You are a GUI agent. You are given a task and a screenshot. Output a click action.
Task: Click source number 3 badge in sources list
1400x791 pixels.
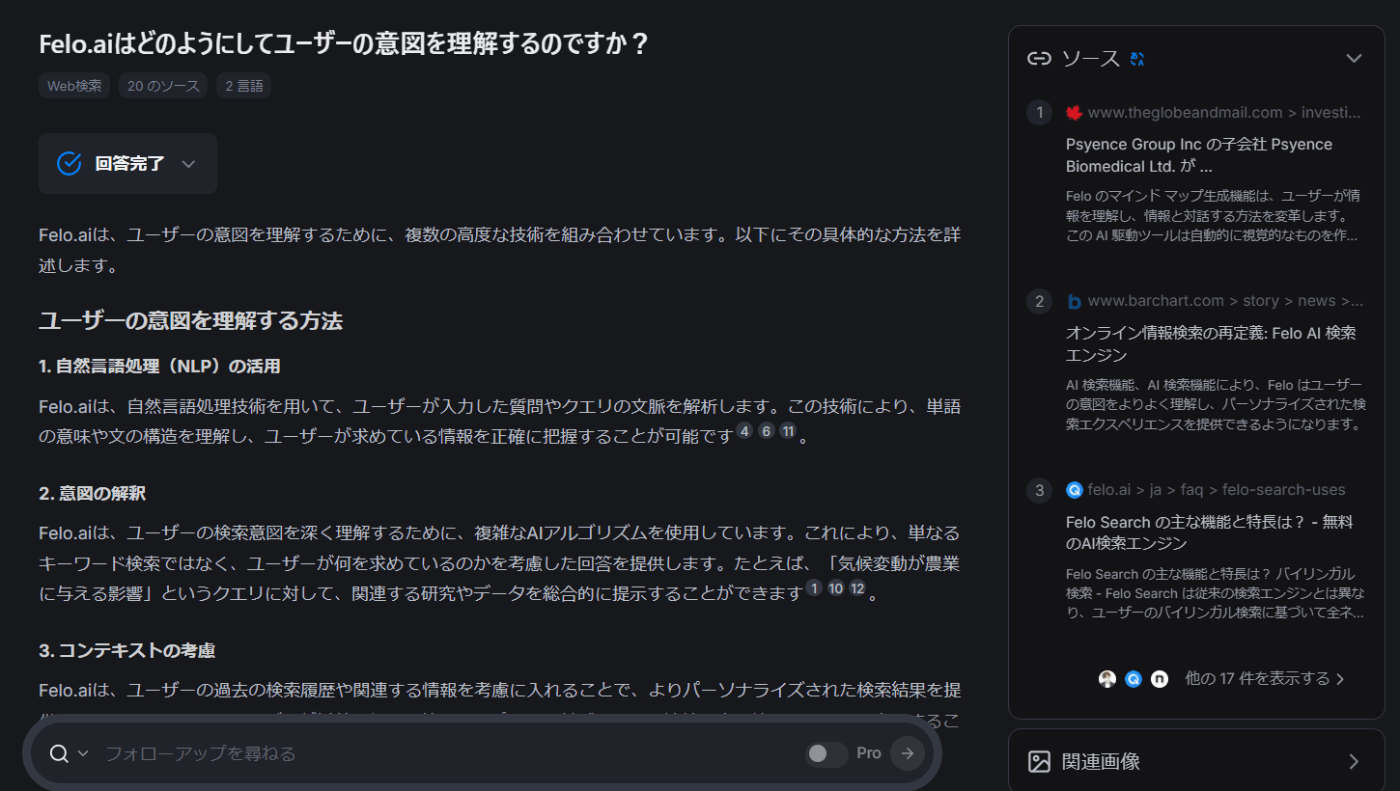click(x=1039, y=490)
